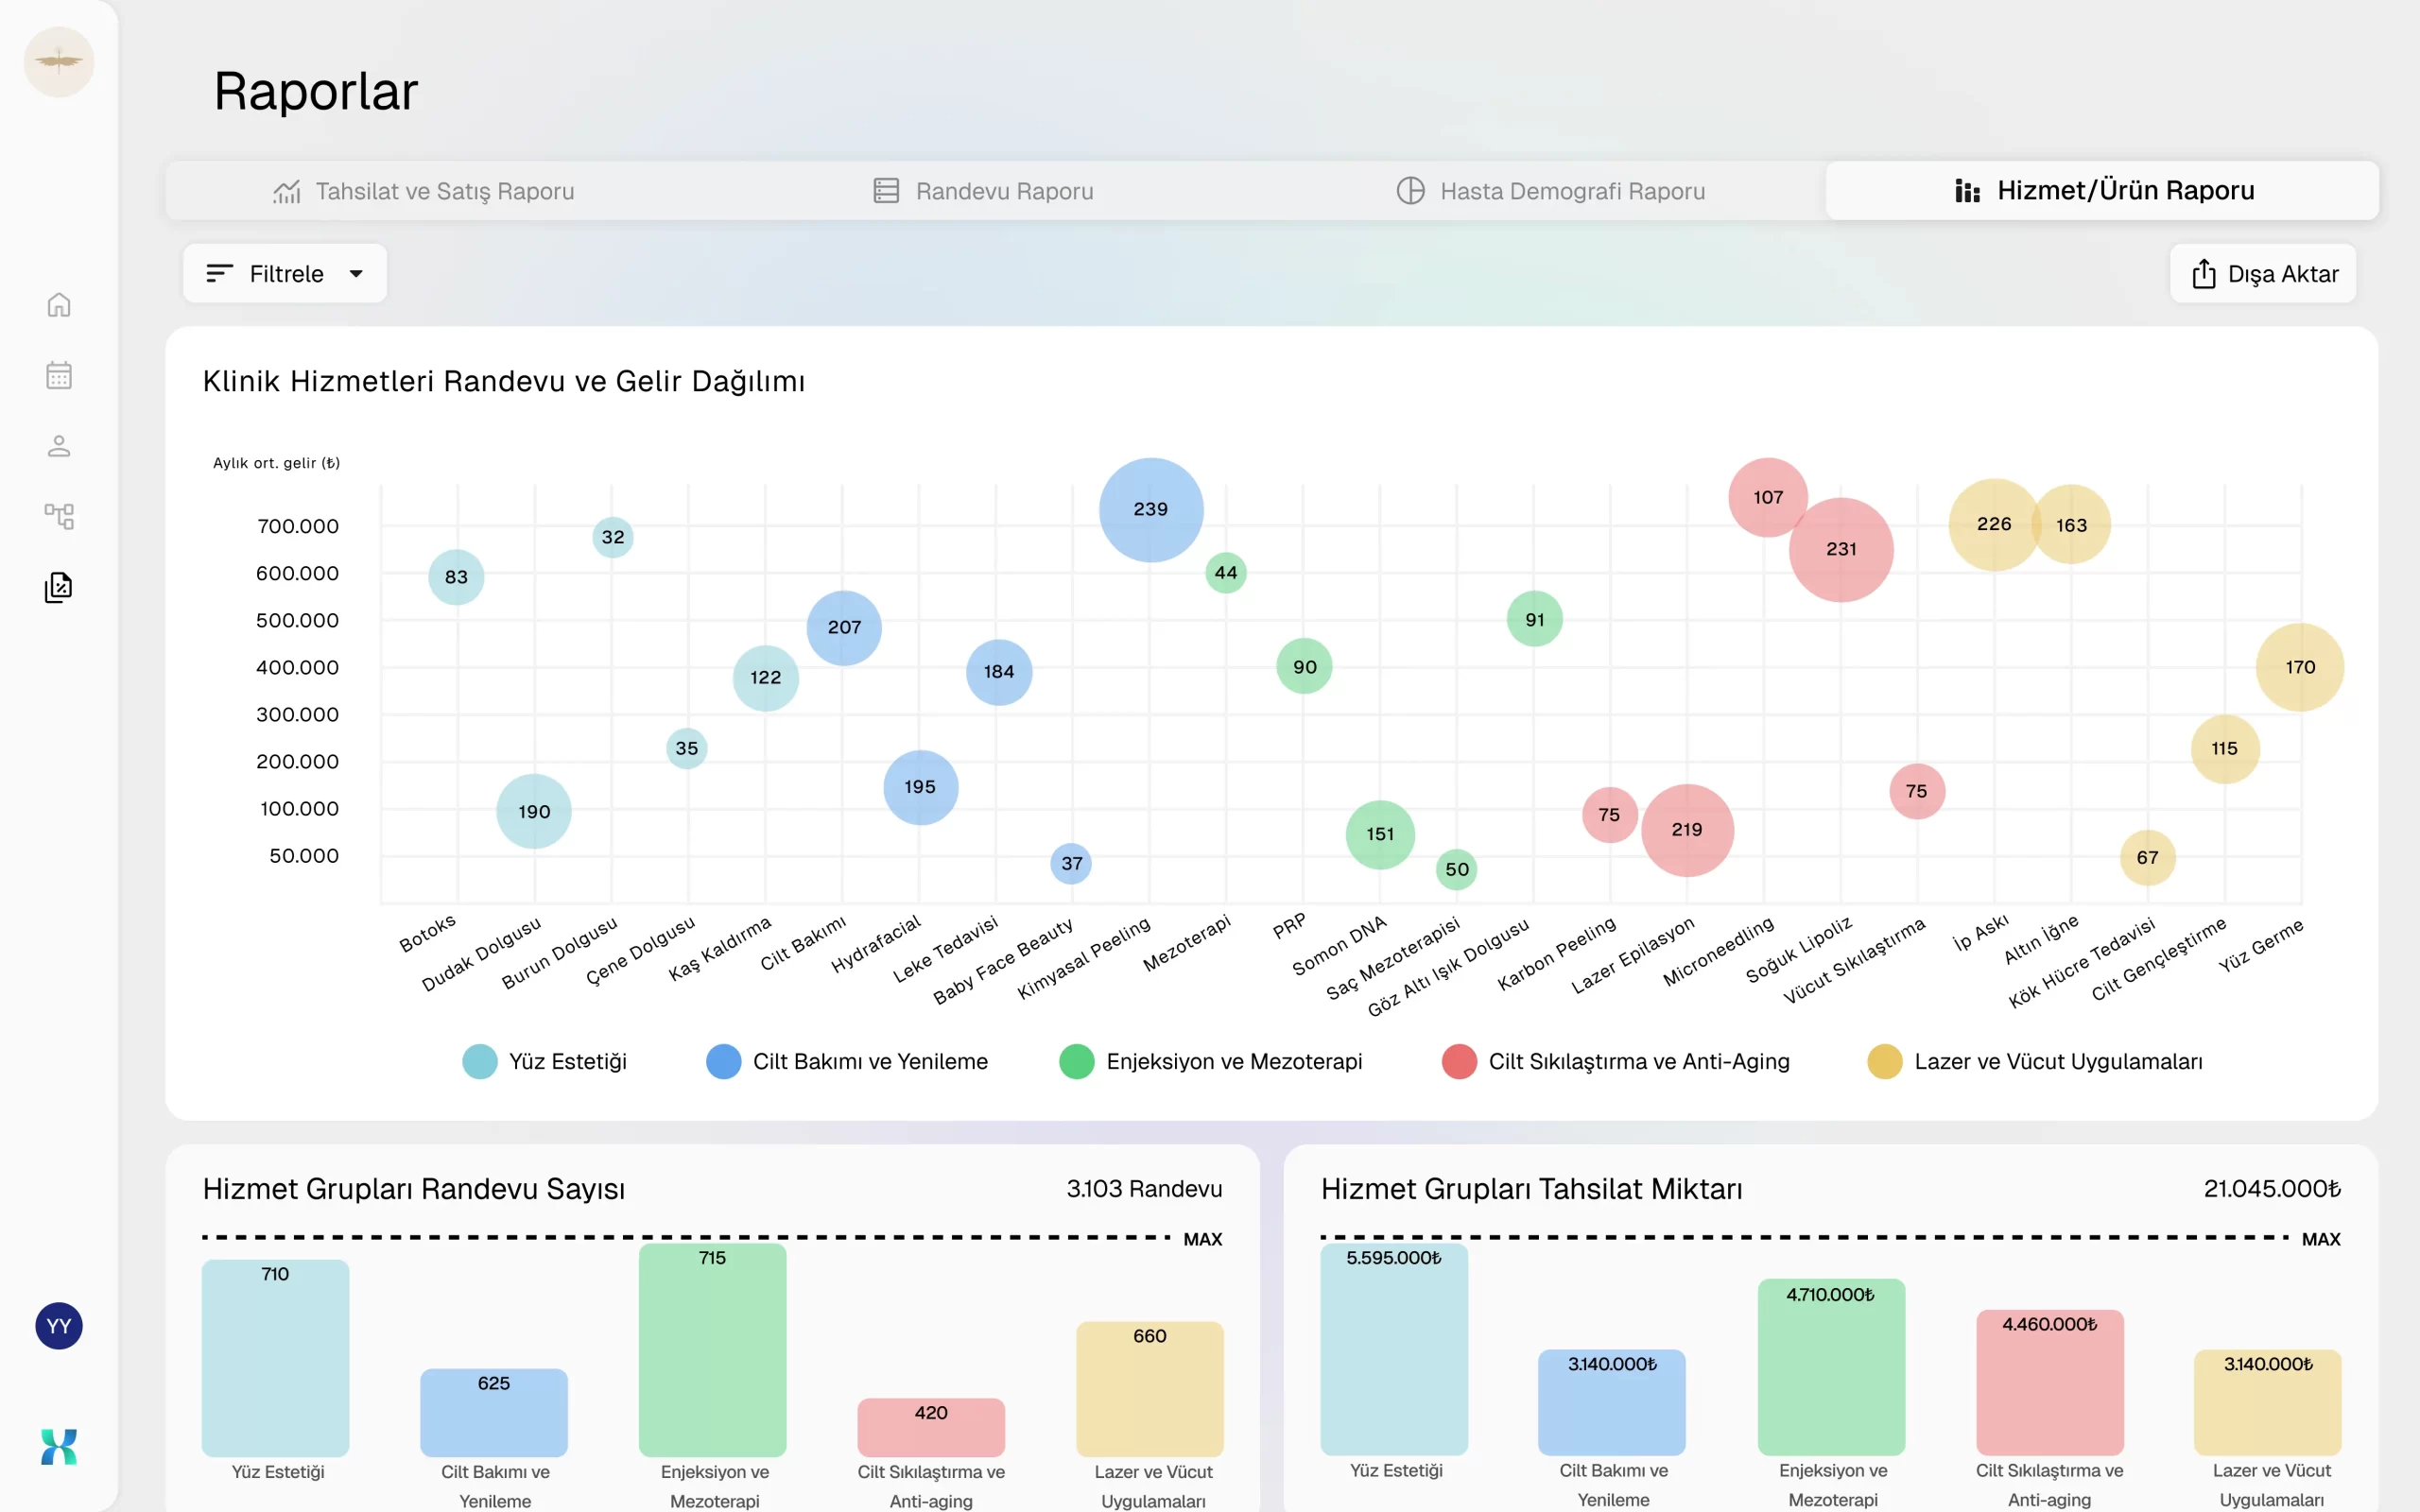The width and height of the screenshot is (2420, 1512).
Task: Open Tahsilat ve Satış Raporu tab
Action: click(x=424, y=191)
